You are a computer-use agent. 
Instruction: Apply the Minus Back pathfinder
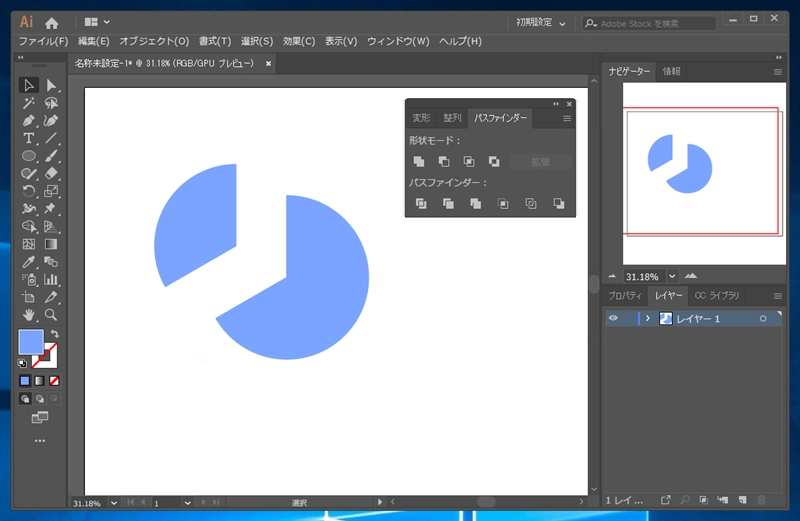tap(559, 204)
